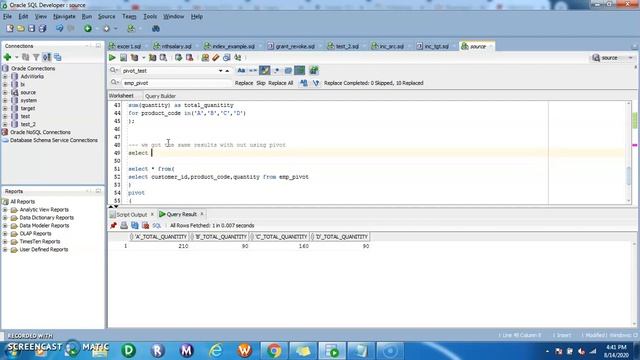Click the delete row icon in Query Result
The height and width of the screenshot is (360, 640).
point(145,225)
